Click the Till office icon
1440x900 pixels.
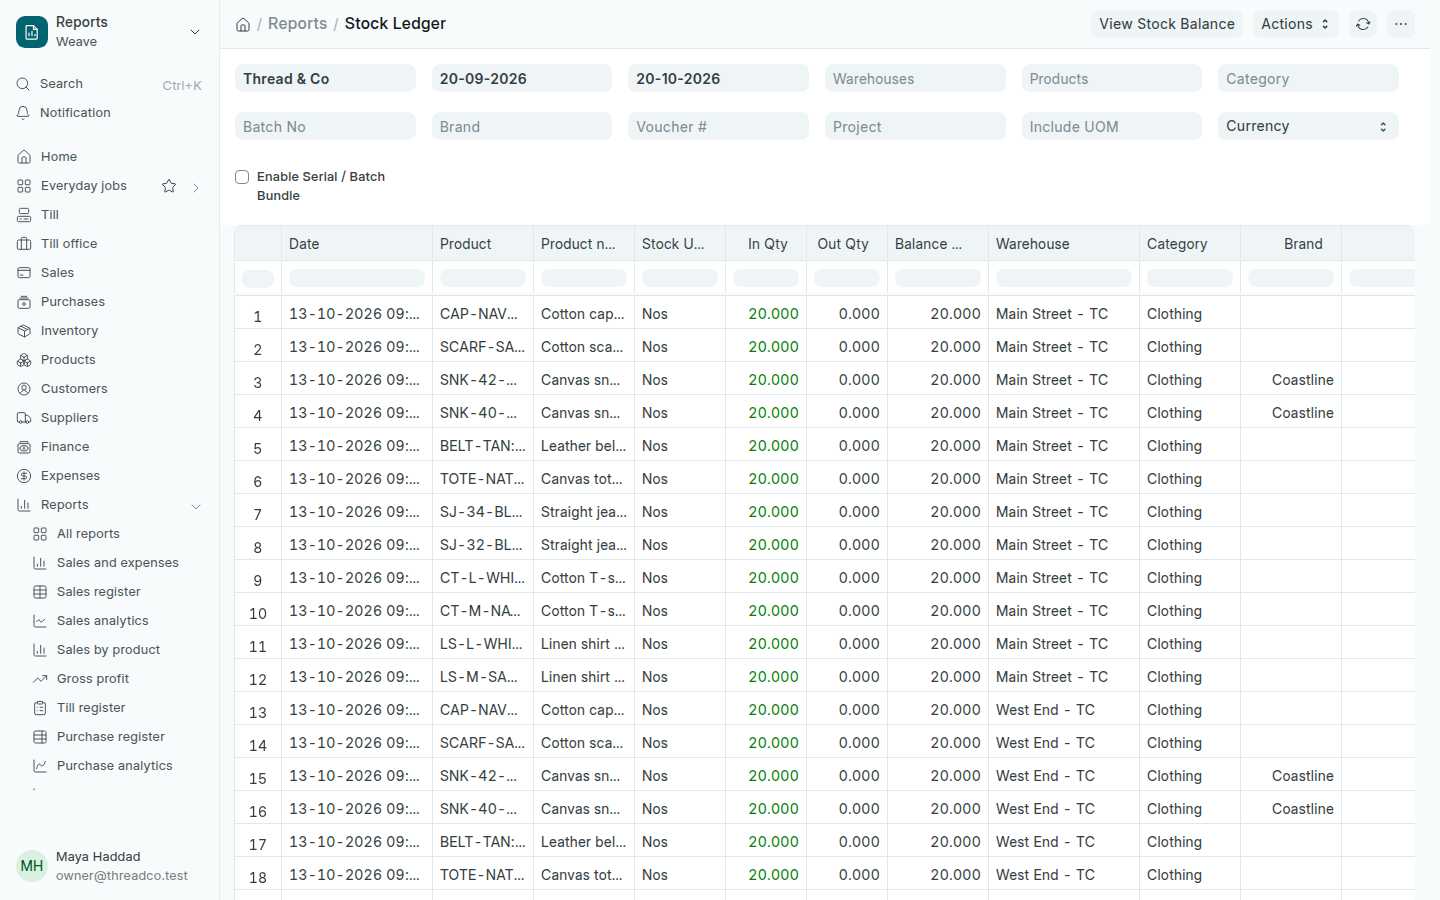click(24, 244)
